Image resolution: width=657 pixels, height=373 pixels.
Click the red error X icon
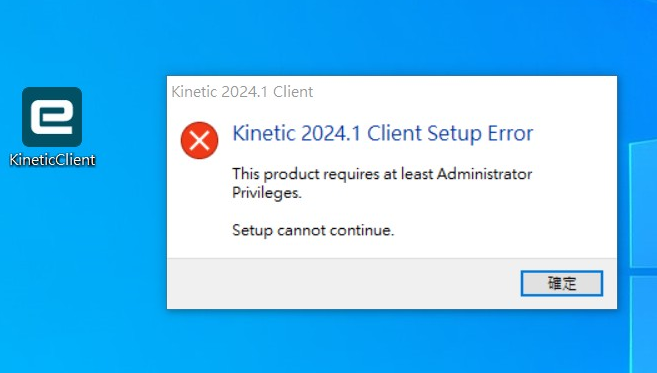coord(199,140)
